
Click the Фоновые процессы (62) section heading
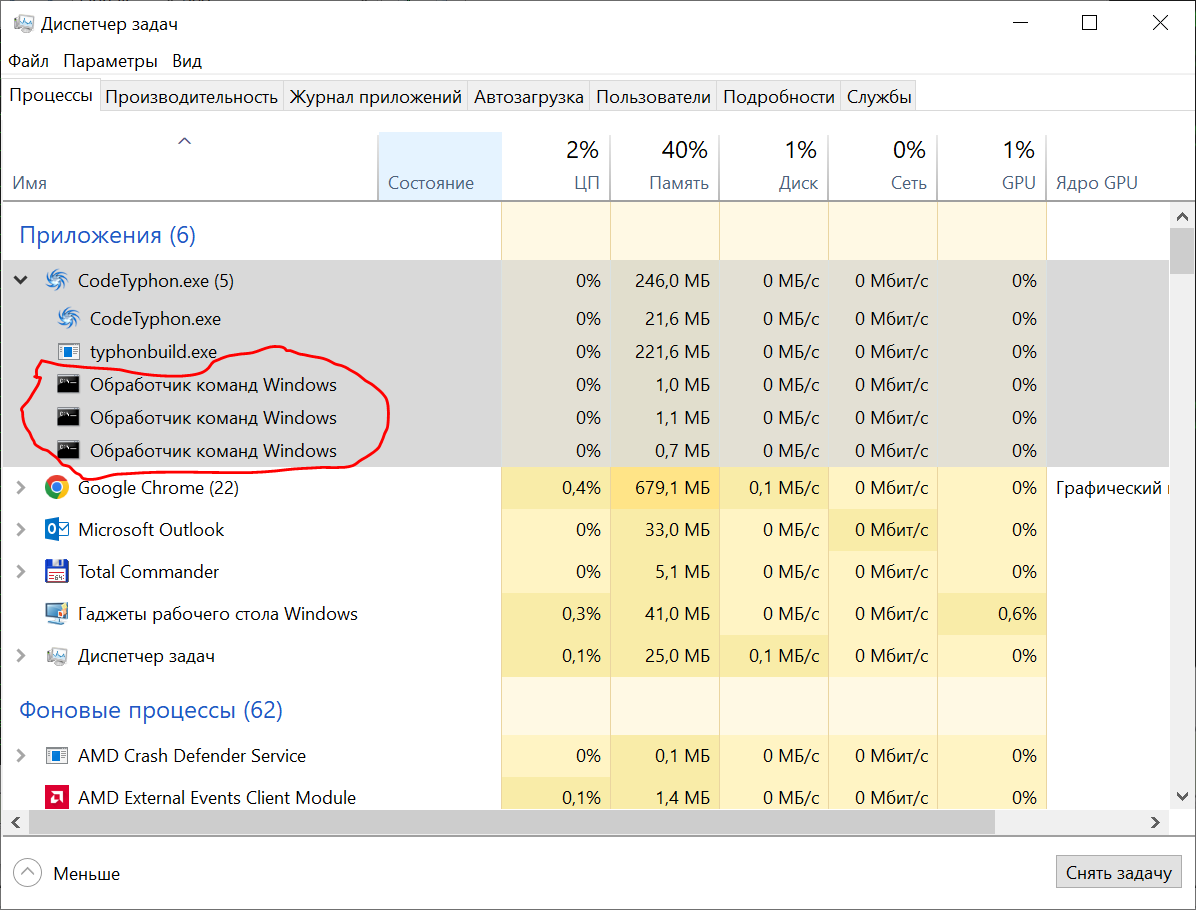click(151, 710)
